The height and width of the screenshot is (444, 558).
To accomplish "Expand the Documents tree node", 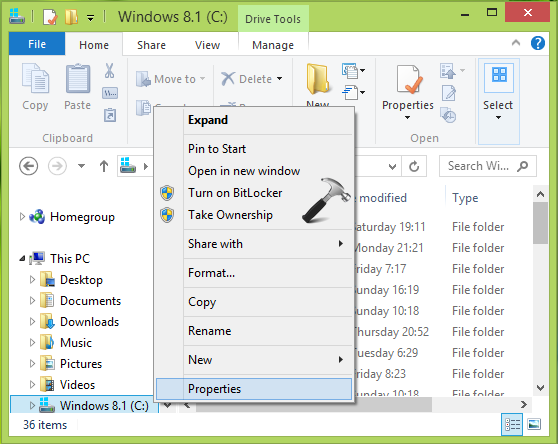I will click(32, 301).
